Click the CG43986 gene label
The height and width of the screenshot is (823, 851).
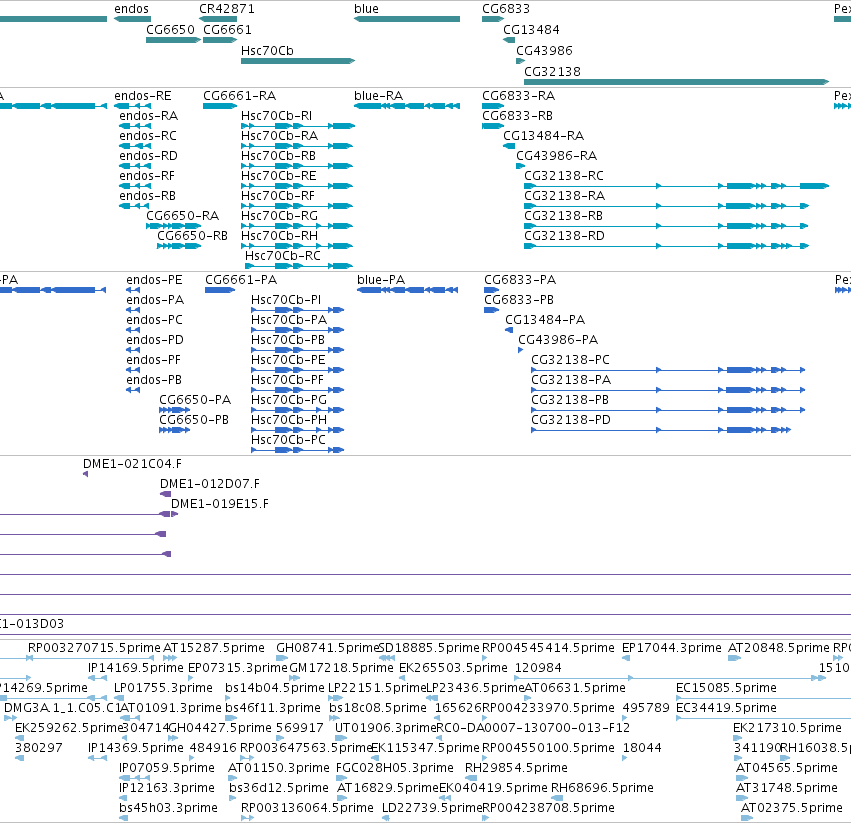pyautogui.click(x=544, y=50)
